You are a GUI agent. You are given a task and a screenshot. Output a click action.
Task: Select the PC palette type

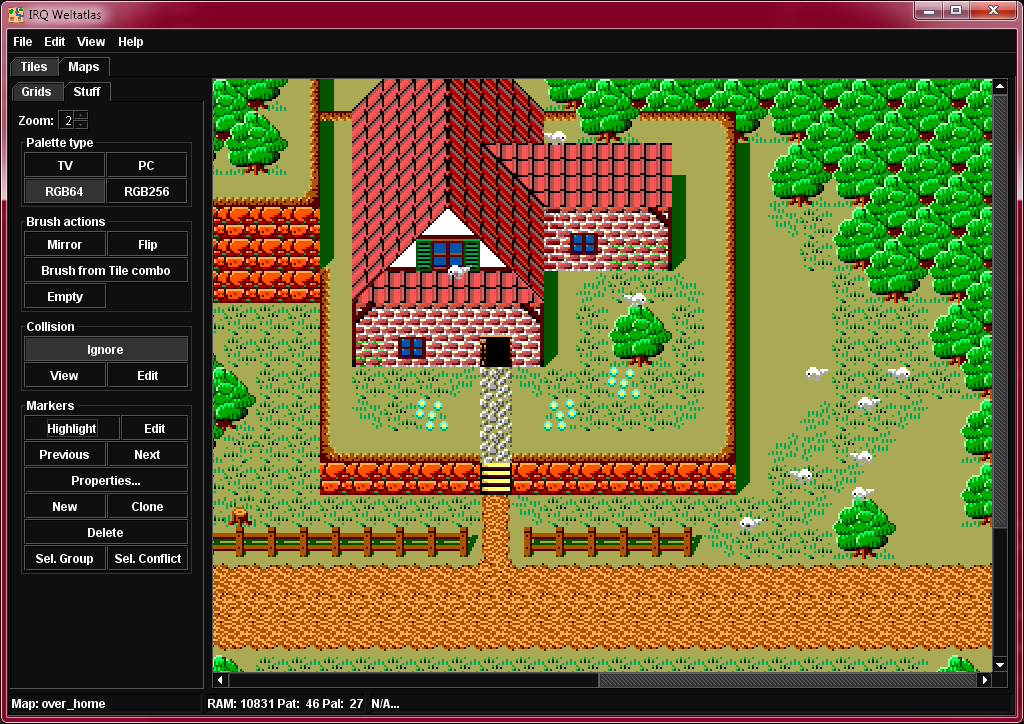[146, 166]
